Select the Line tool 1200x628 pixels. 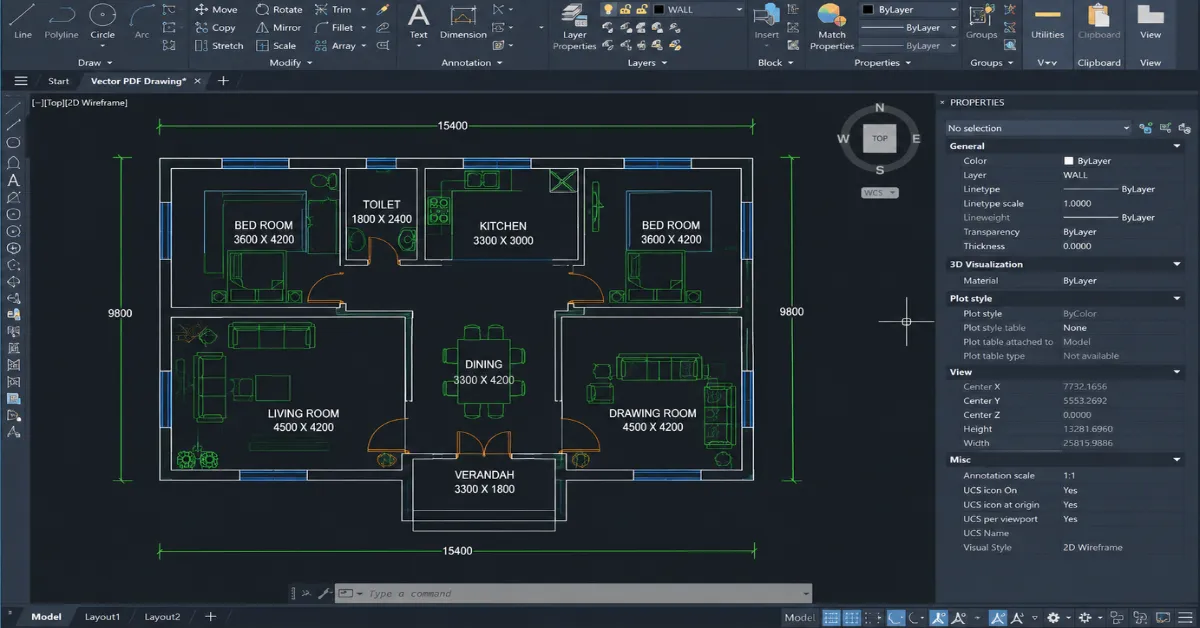[23, 21]
